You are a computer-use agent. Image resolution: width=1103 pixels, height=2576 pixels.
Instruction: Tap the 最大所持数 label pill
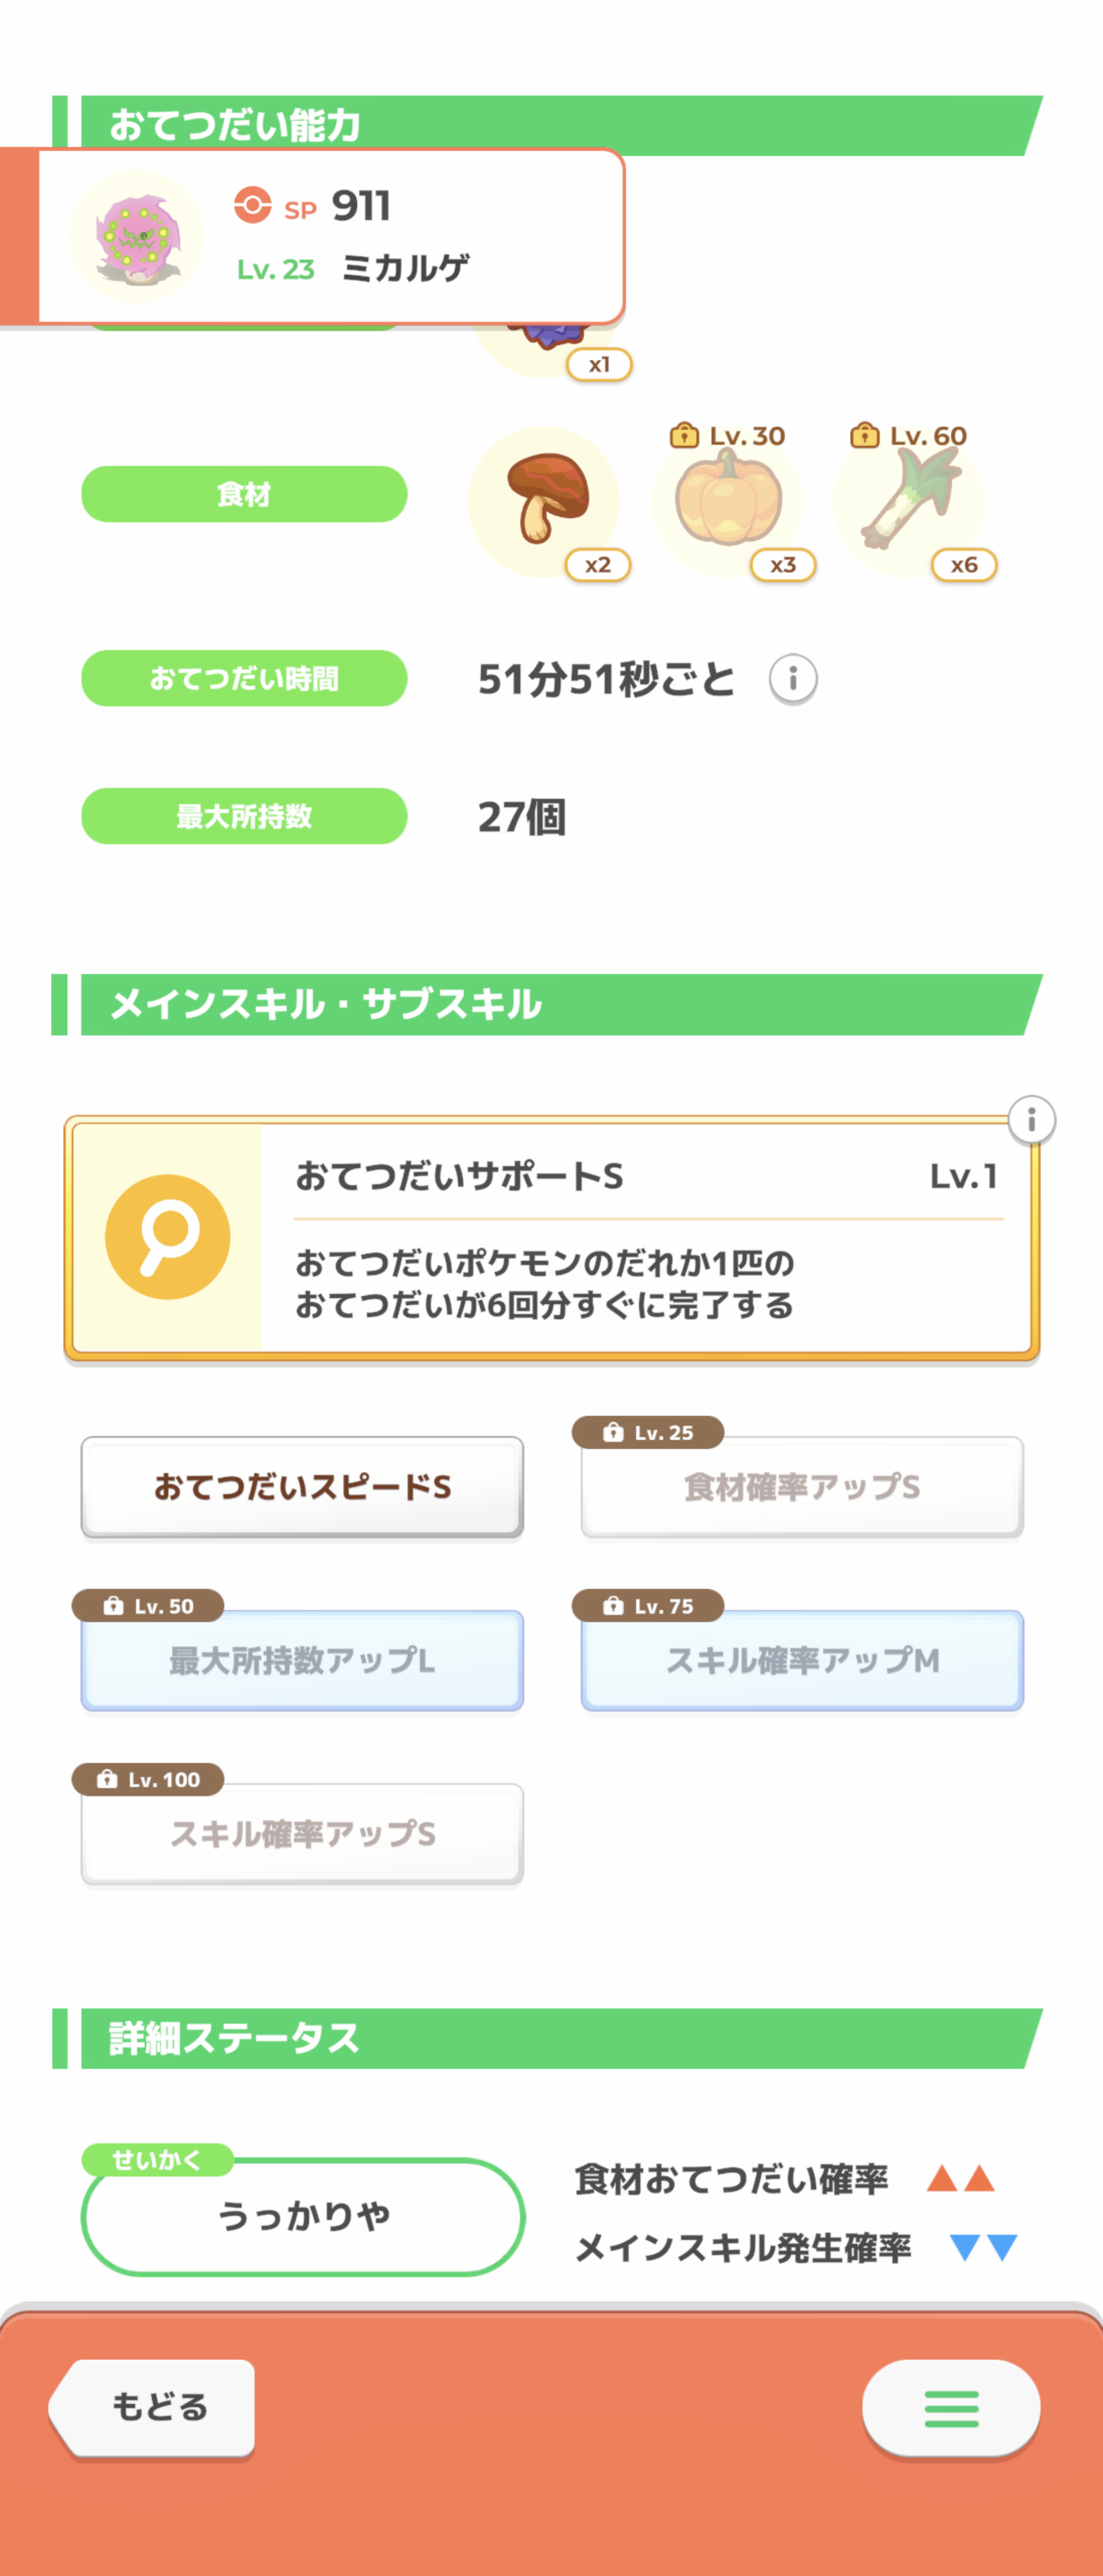click(244, 816)
